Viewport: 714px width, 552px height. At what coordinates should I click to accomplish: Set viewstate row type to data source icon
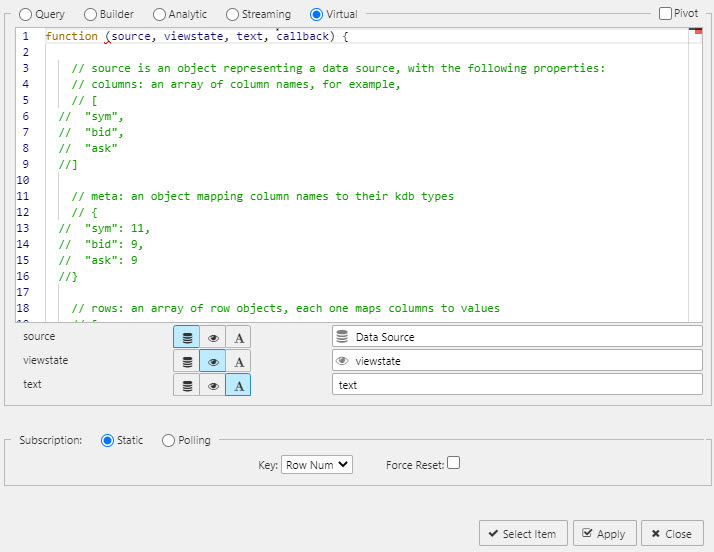click(x=187, y=361)
